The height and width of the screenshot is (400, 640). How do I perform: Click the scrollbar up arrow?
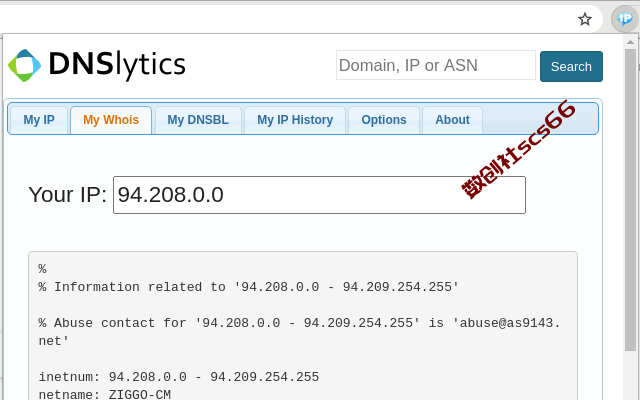[x=630, y=42]
